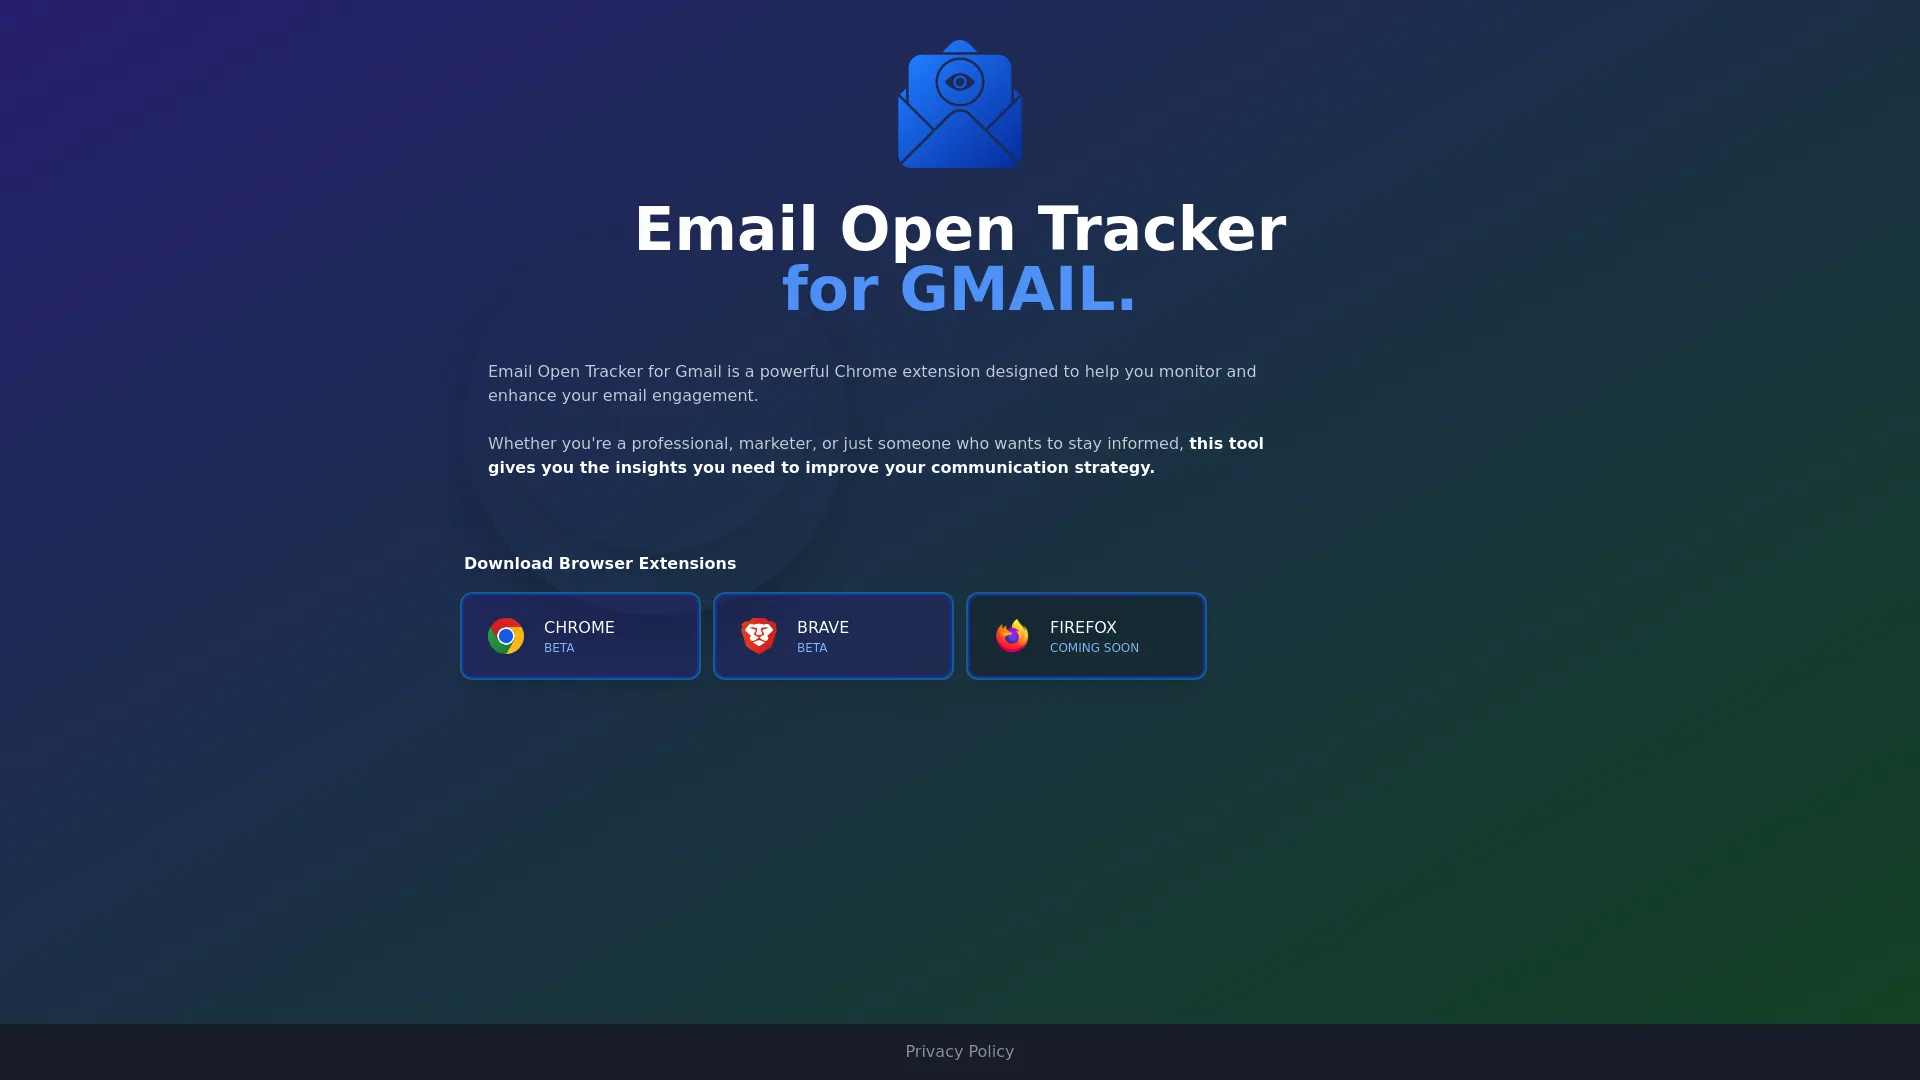Open the FIREFOX COMING SOON panel
Image resolution: width=1920 pixels, height=1080 pixels.
tap(1087, 636)
